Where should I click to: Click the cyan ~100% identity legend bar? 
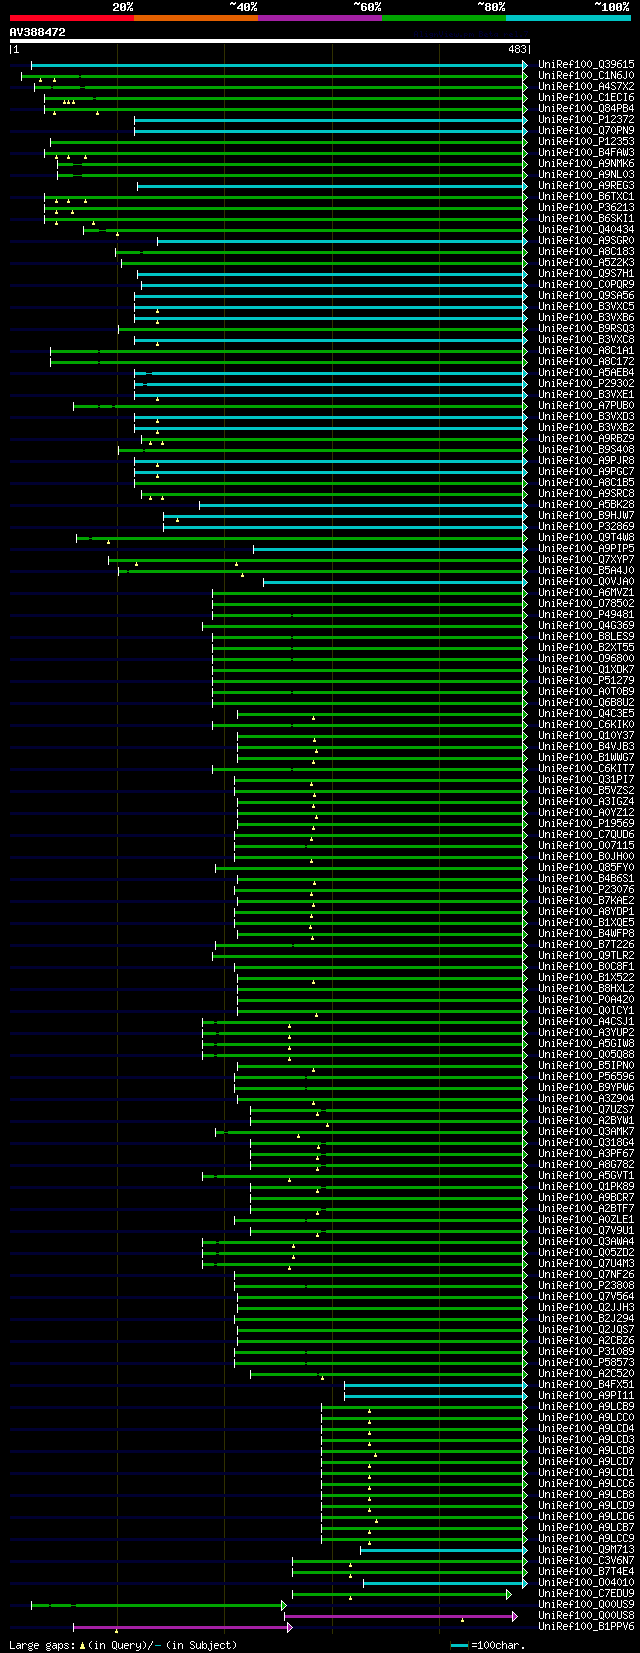(x=568, y=18)
